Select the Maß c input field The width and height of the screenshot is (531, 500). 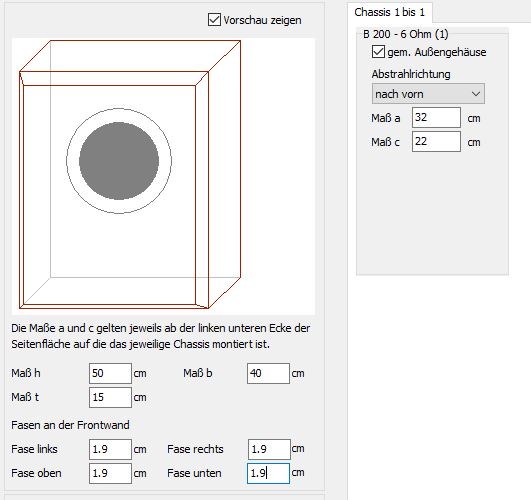coord(436,142)
